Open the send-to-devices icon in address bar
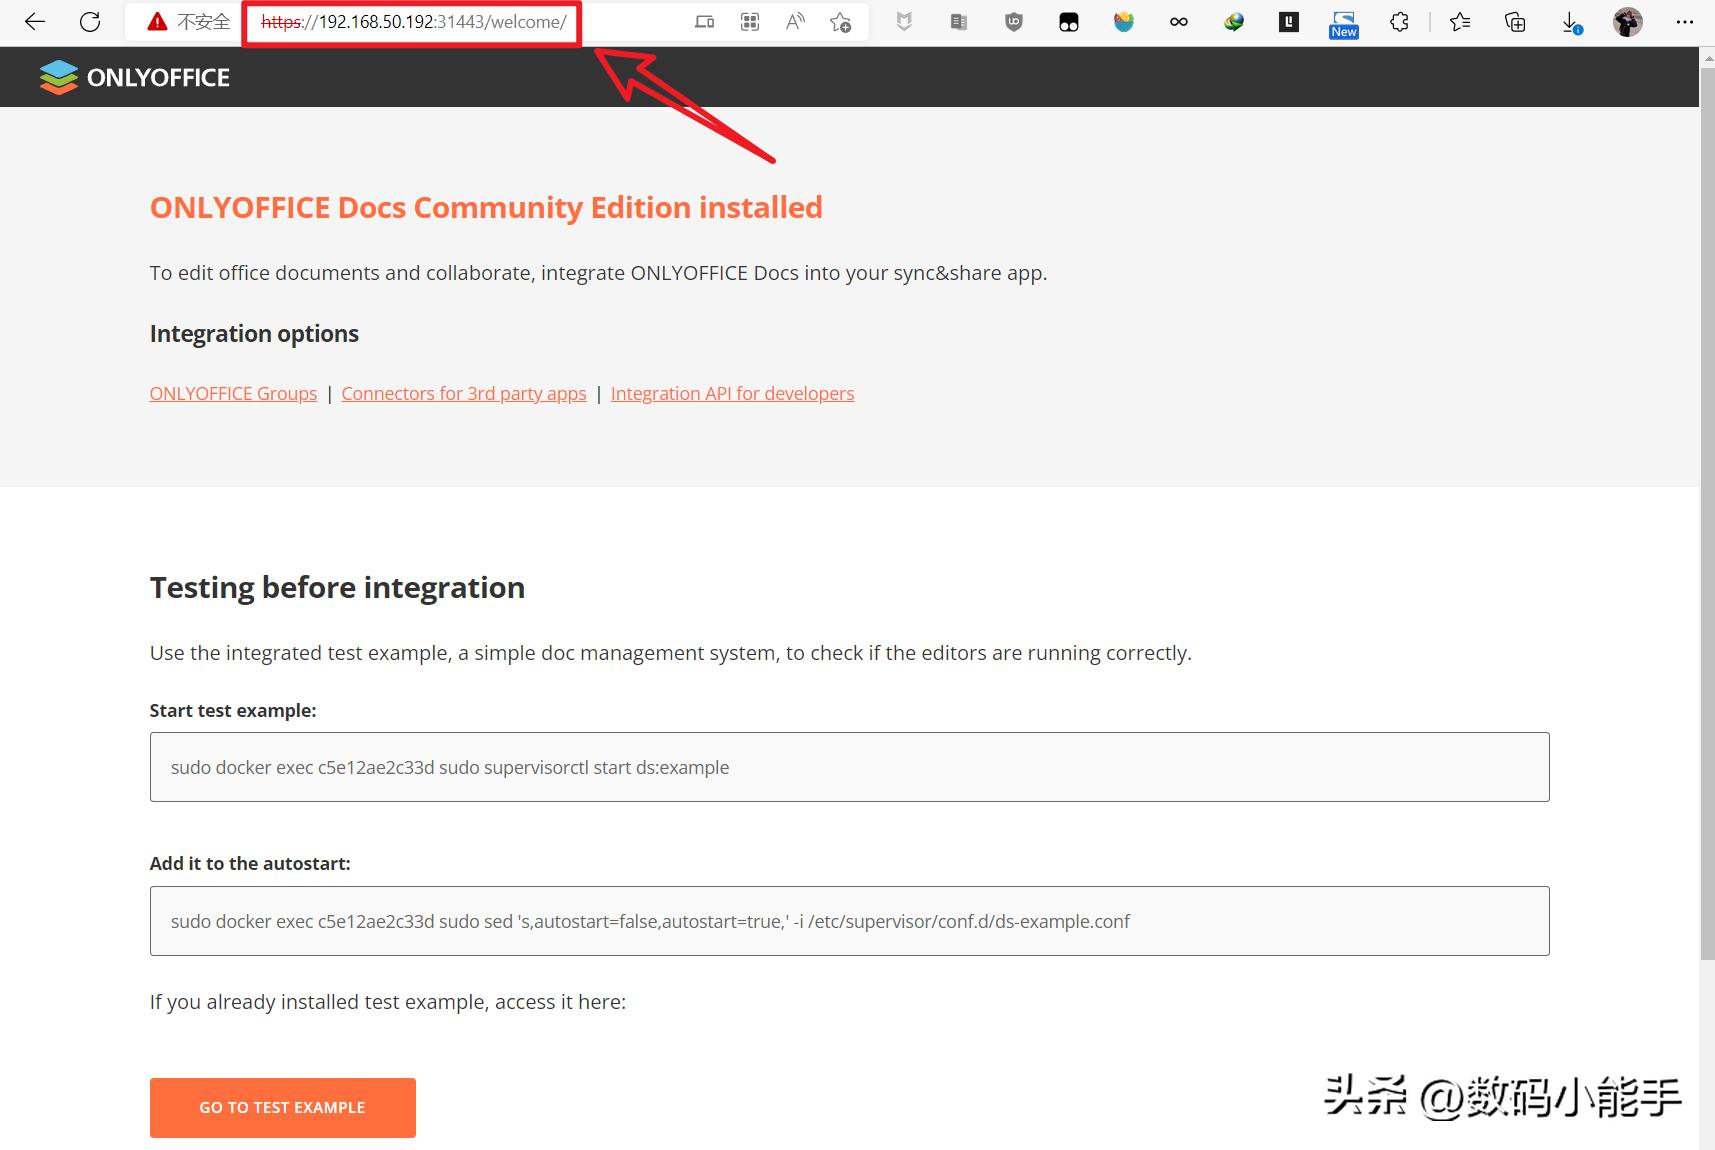1715x1150 pixels. coord(705,22)
